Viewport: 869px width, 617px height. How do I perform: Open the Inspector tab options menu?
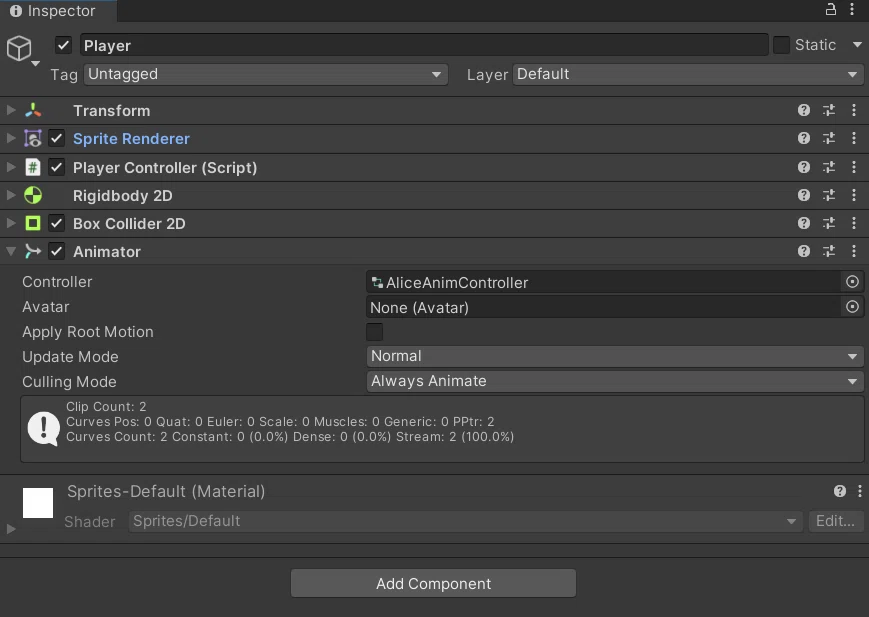click(x=852, y=9)
